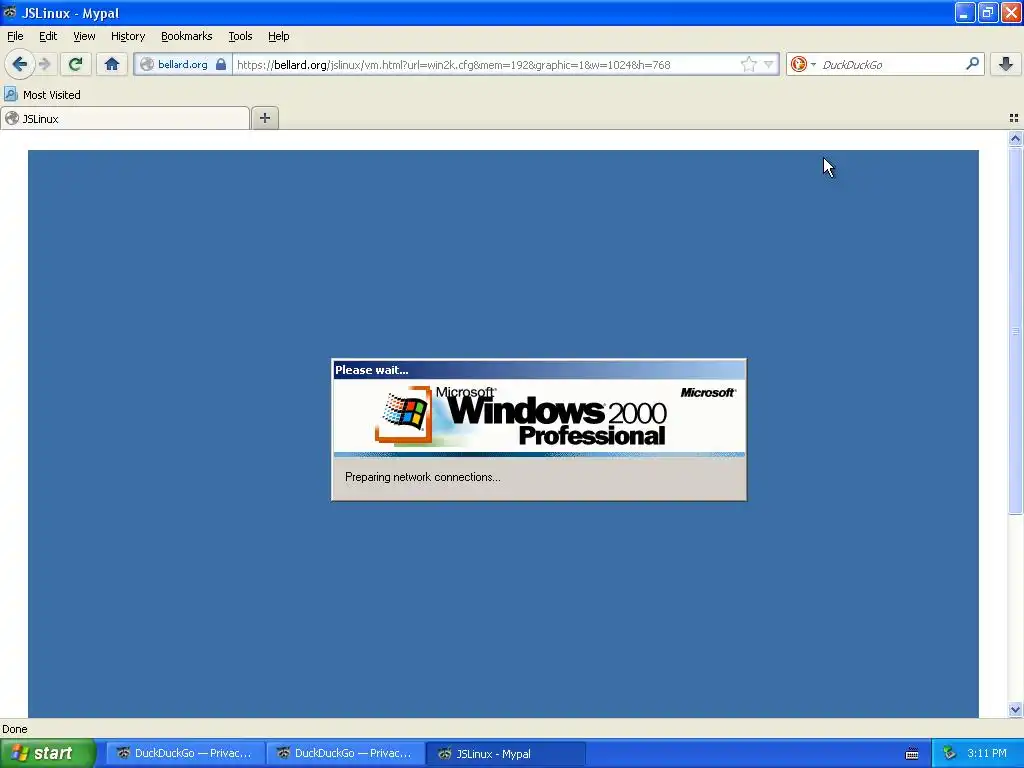Screen dimensions: 1024x768
Task: Click the bellard.org site identity globe icon
Action: (x=147, y=64)
